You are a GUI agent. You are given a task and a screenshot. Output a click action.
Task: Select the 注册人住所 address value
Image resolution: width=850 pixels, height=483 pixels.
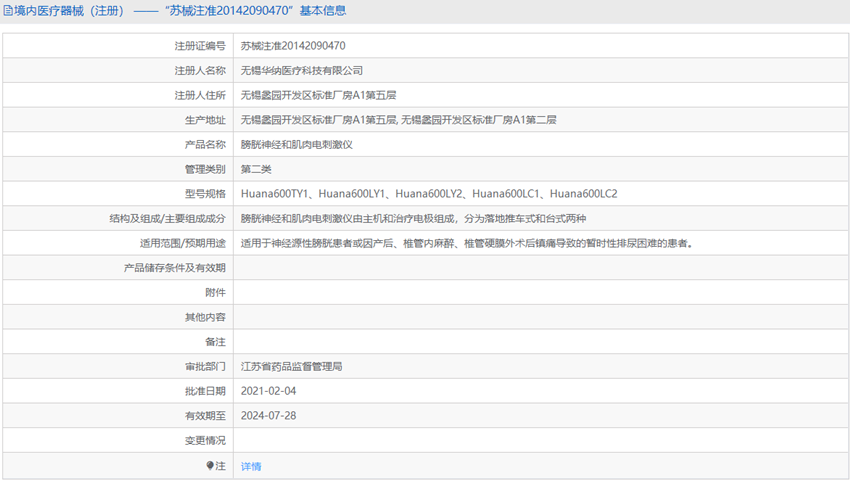pyautogui.click(x=318, y=95)
